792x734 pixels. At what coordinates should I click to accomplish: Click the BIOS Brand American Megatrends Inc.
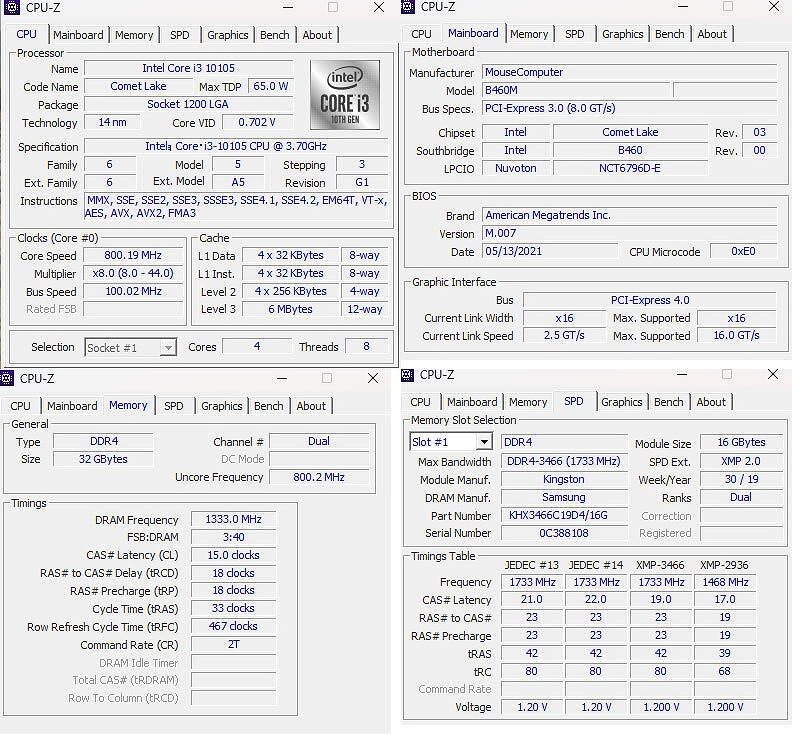coord(629,215)
